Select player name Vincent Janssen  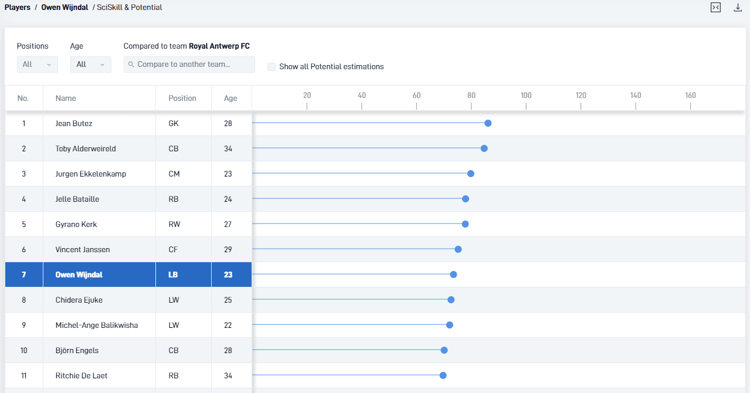pos(82,250)
